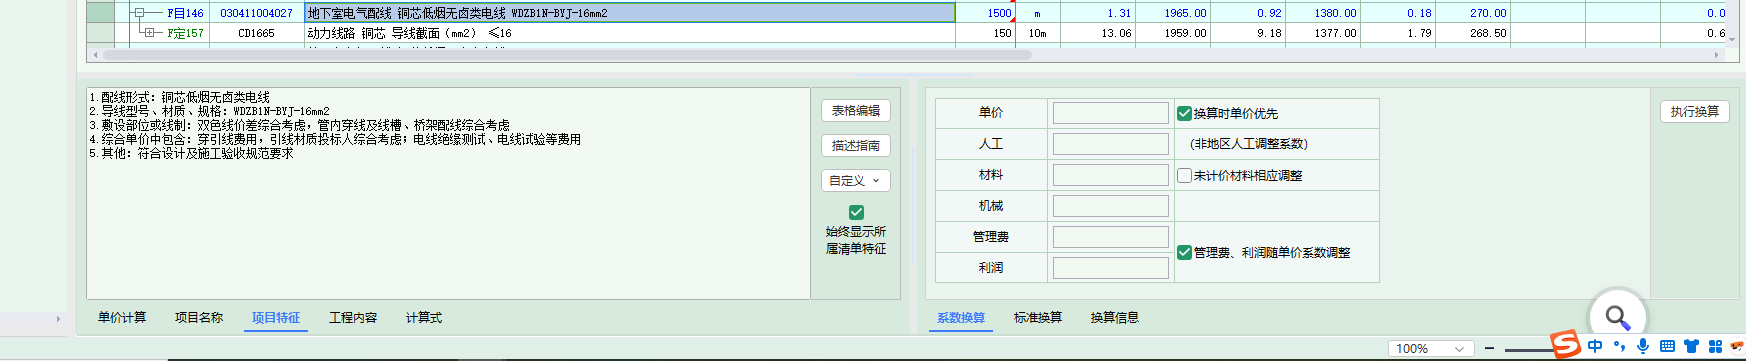
Task: Select code cell CD1665
Action: click(x=256, y=33)
